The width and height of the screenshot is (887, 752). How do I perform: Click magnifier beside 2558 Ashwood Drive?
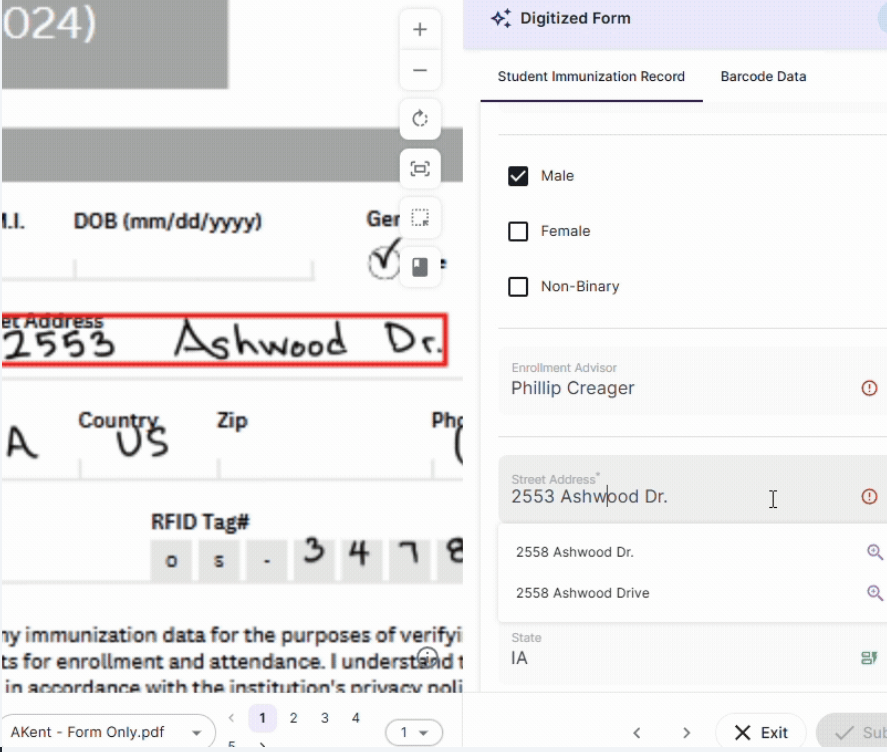[x=874, y=593]
